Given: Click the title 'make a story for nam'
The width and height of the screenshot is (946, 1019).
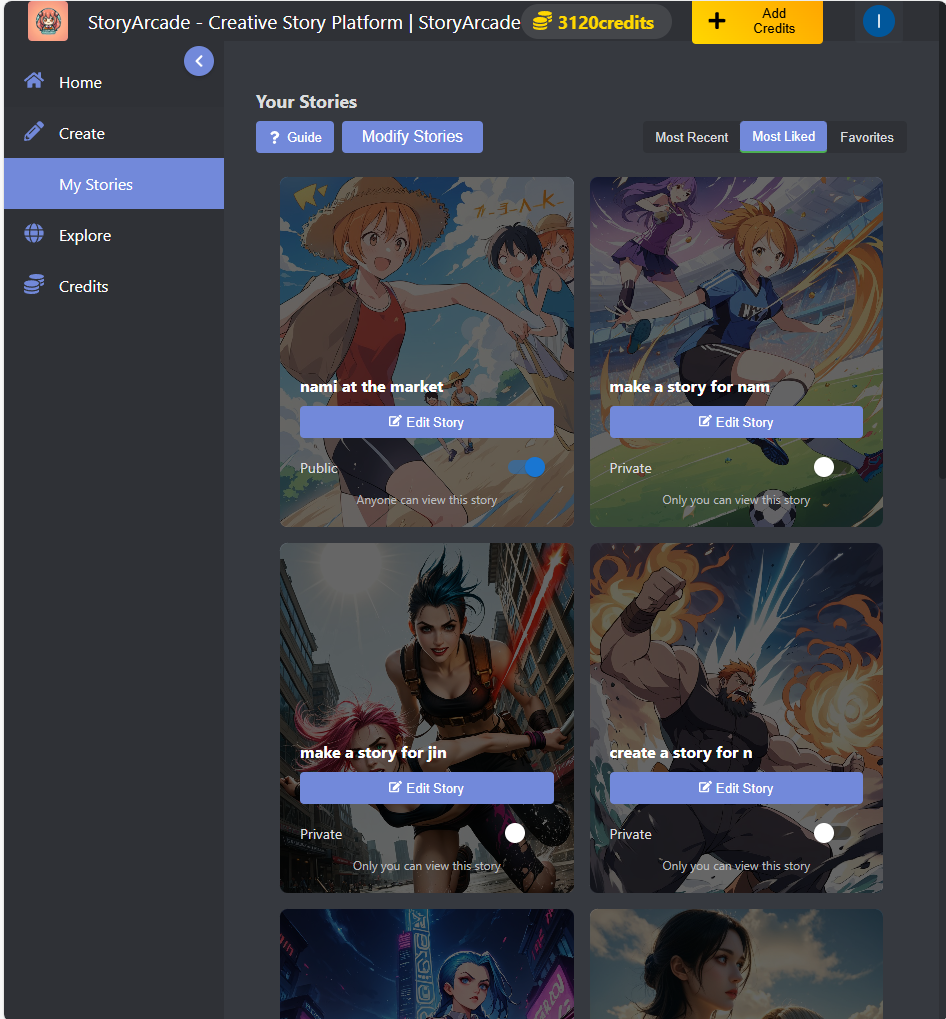Looking at the screenshot, I should point(689,387).
